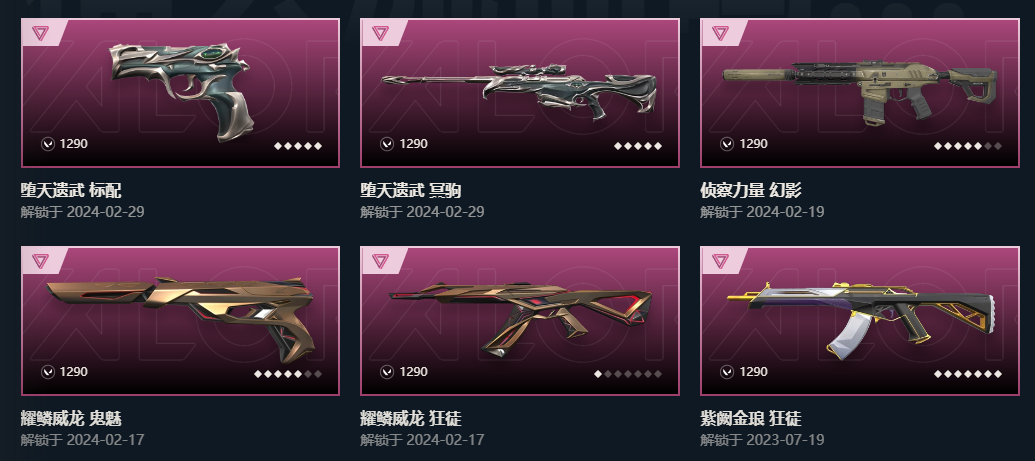
Task: Select the 耀鳞威龙 鬼魅 gold pistol image
Action: coord(181,318)
